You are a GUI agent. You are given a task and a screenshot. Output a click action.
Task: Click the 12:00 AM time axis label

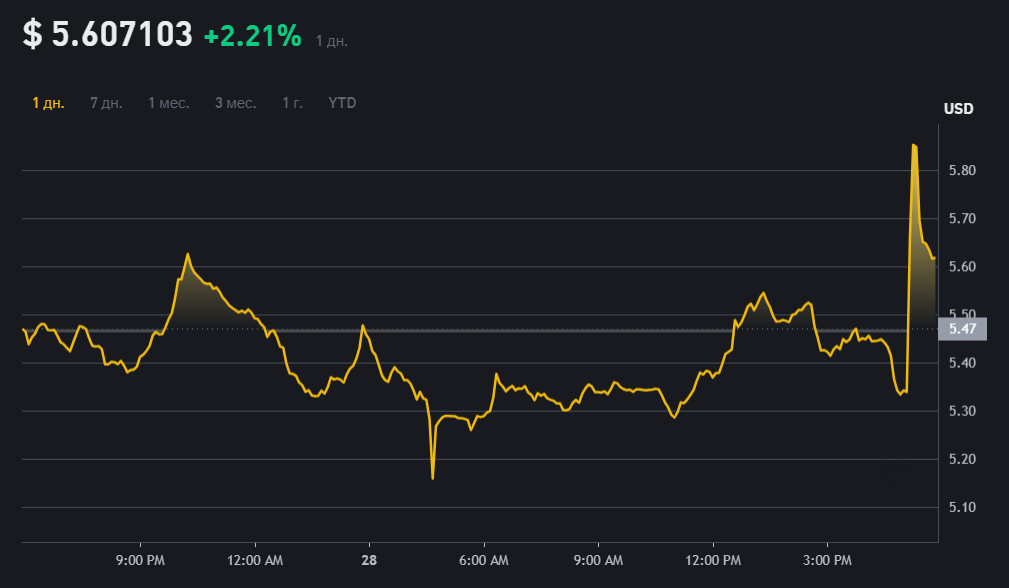point(255,560)
